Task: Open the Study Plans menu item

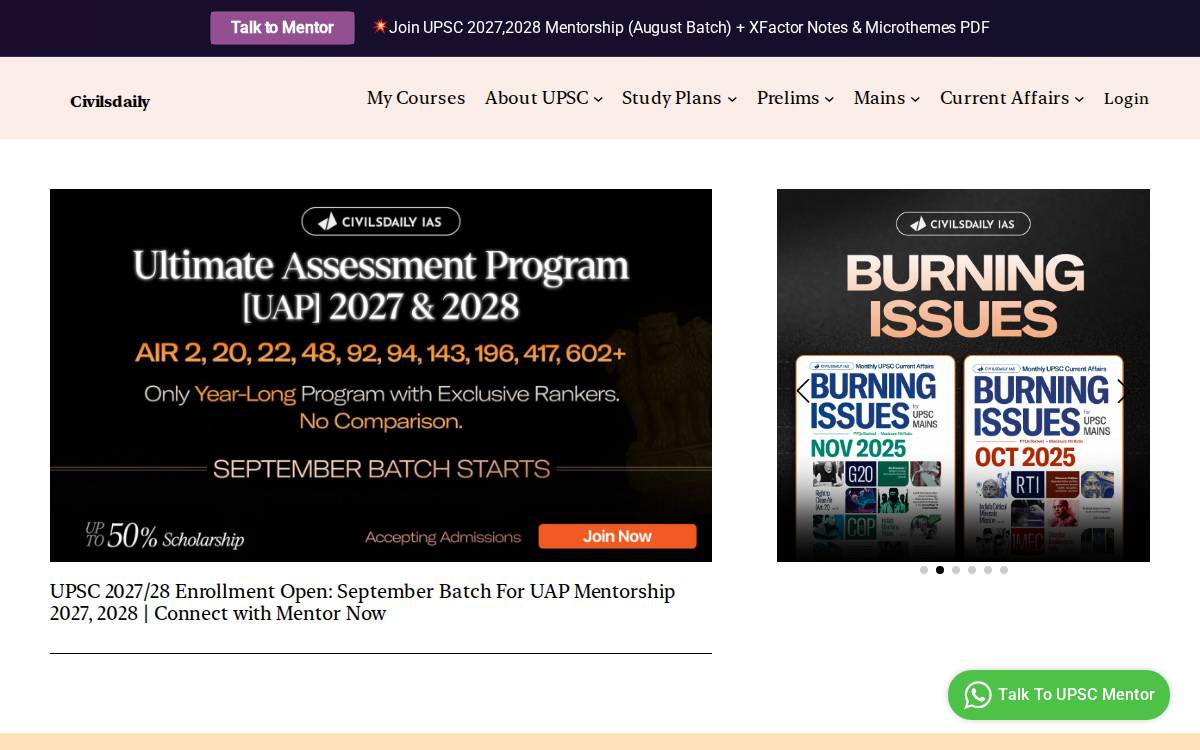Action: coord(671,98)
